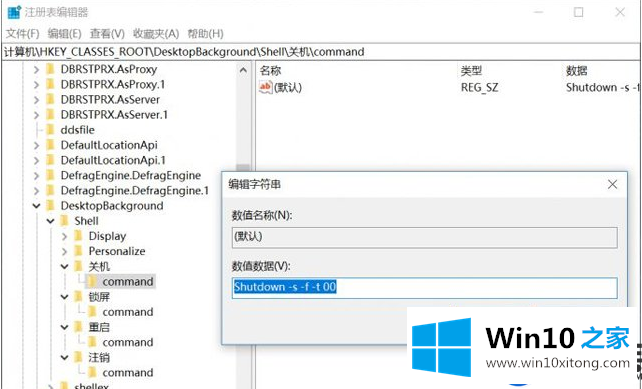Image resolution: width=642 pixels, height=389 pixels.
Task: Expand the DBRSTPRX.AsProxy.1 key
Action: pyautogui.click(x=36, y=85)
